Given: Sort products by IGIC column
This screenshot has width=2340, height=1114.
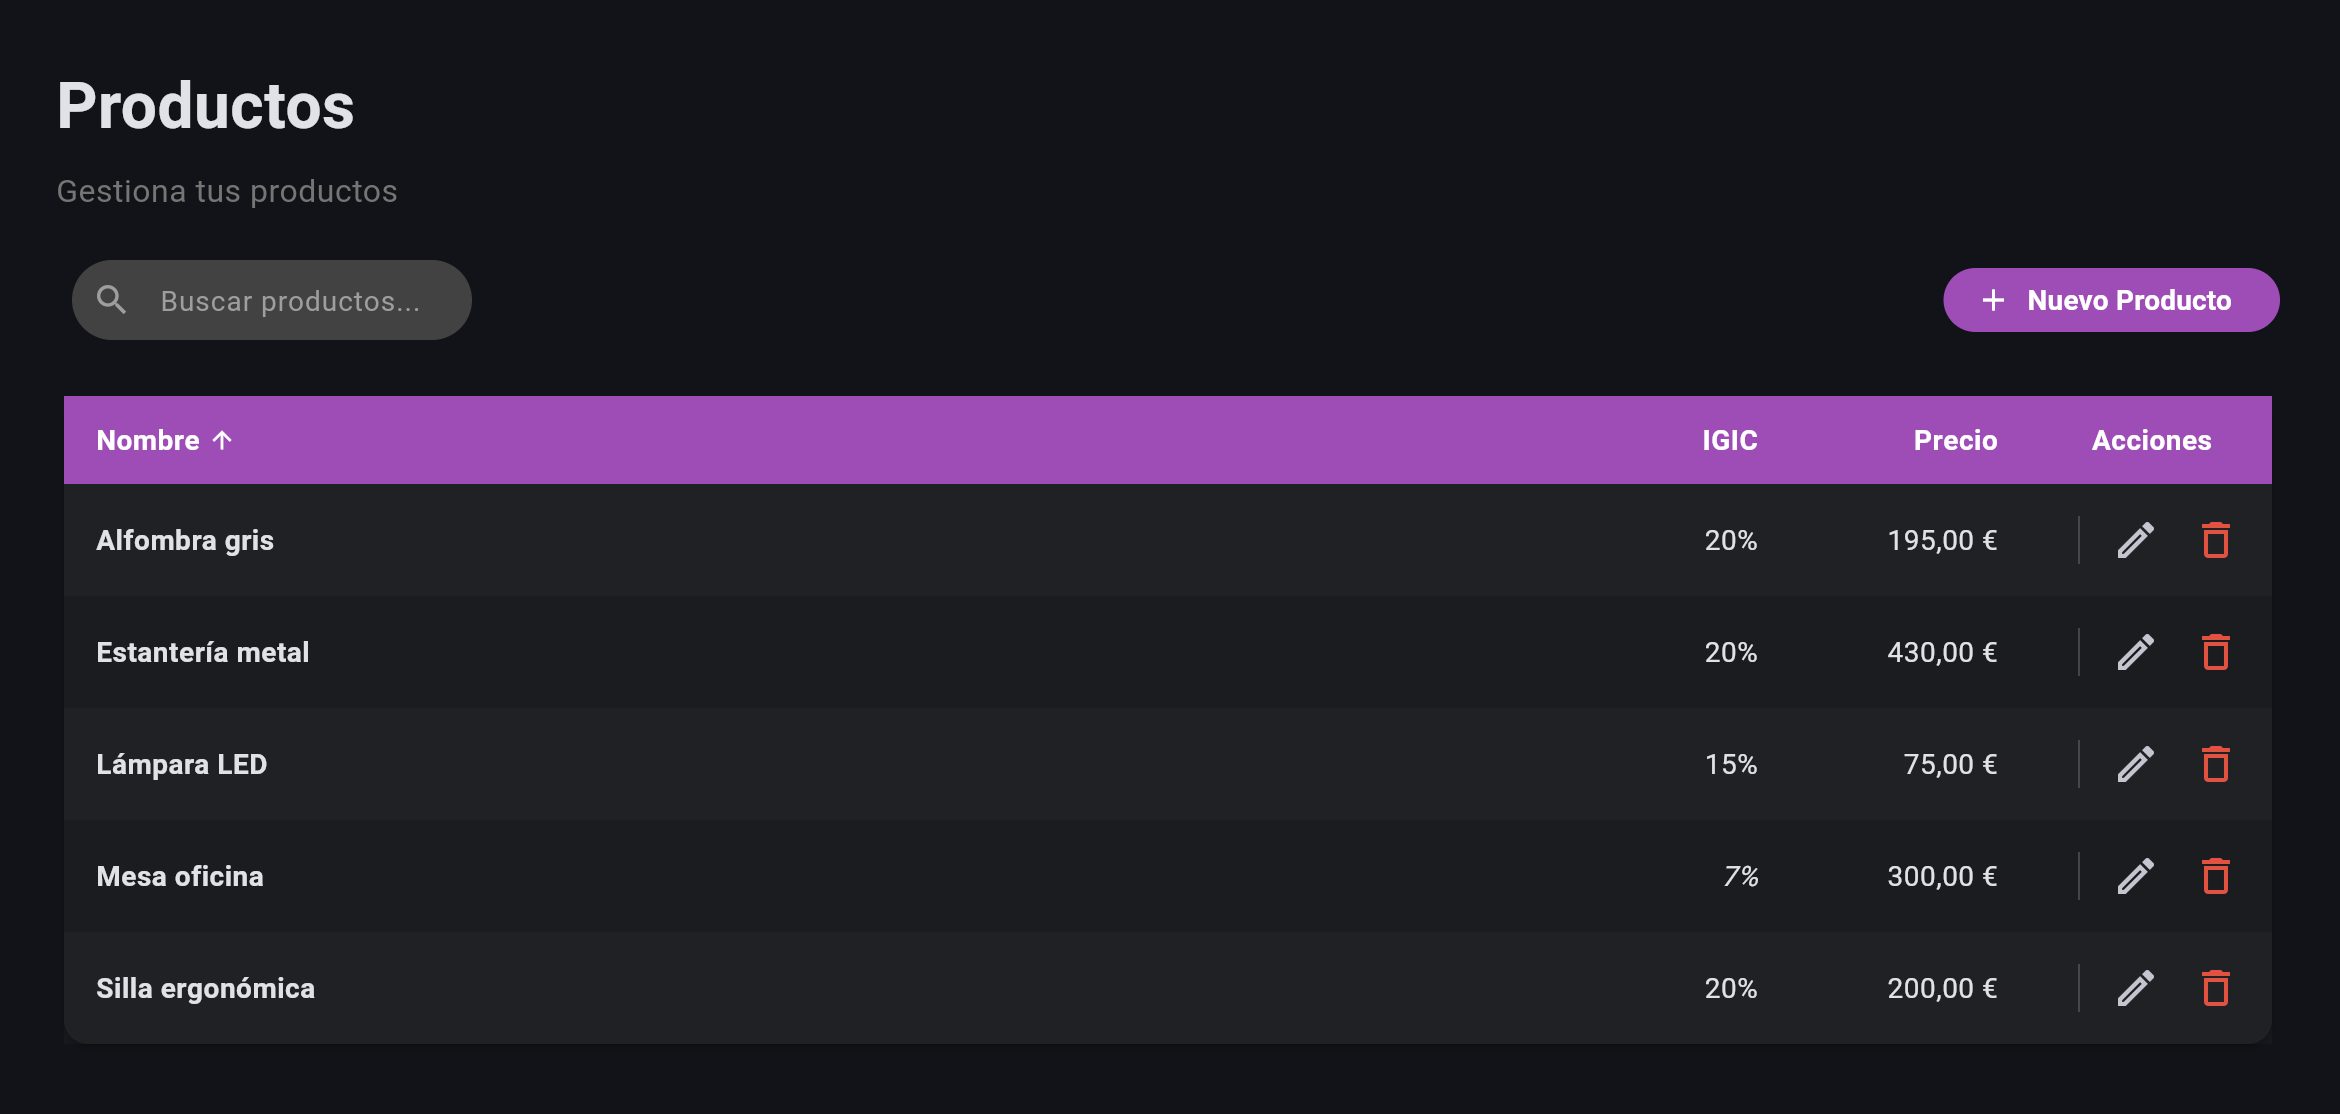Looking at the screenshot, I should point(1729,440).
